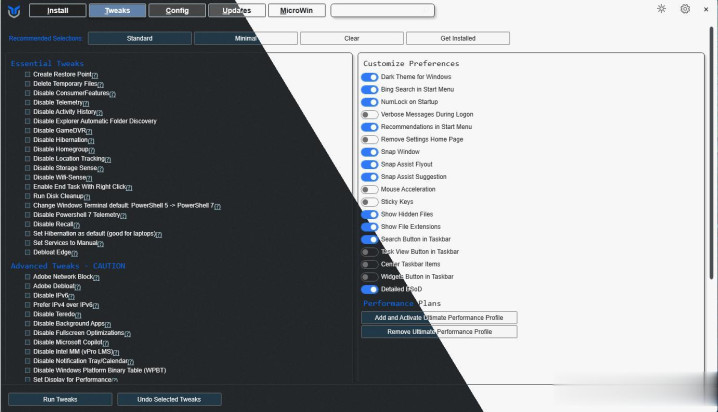Enable the Disable Activity History checkbox
718x412 pixels.
pyautogui.click(x=28, y=112)
